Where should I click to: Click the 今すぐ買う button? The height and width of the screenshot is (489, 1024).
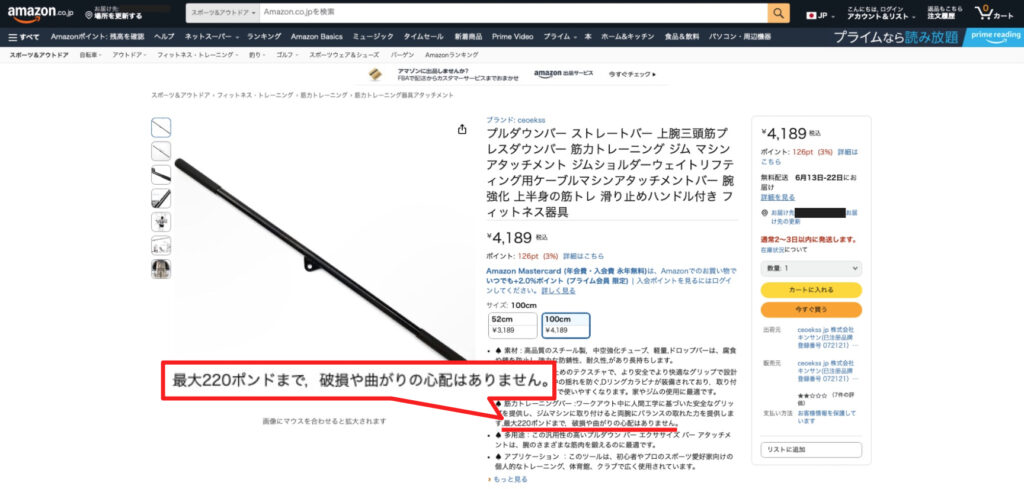point(811,309)
